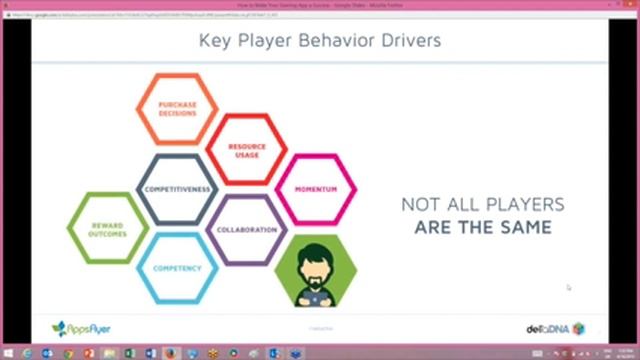Open the Windows Start button
The height and width of the screenshot is (360, 640).
coord(8,353)
